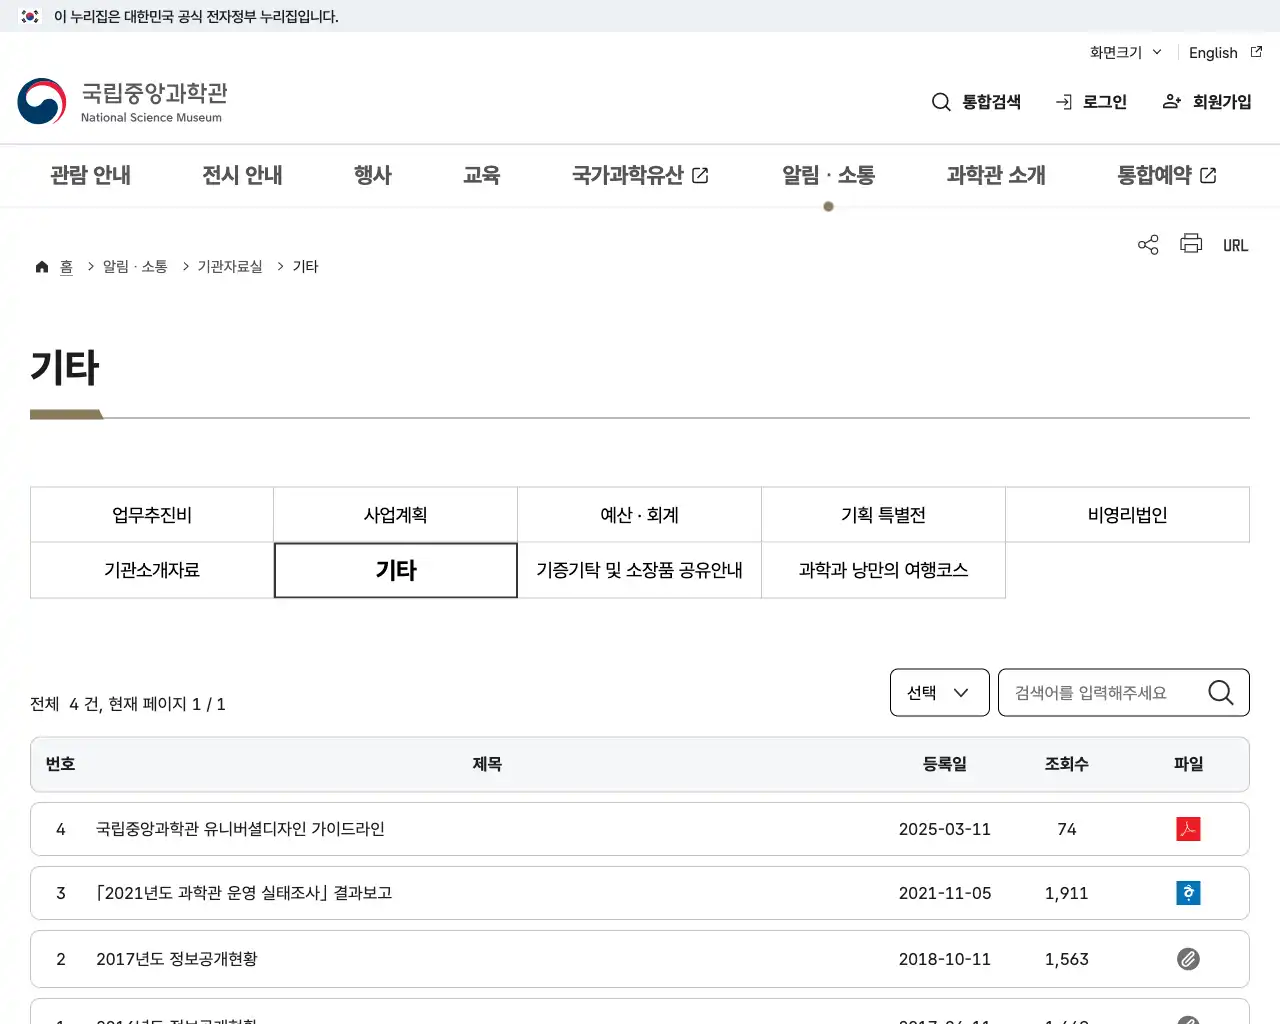Download the HWP file for 2021년도 과학관 운영 실태조사
The height and width of the screenshot is (1024, 1280).
[1187, 893]
